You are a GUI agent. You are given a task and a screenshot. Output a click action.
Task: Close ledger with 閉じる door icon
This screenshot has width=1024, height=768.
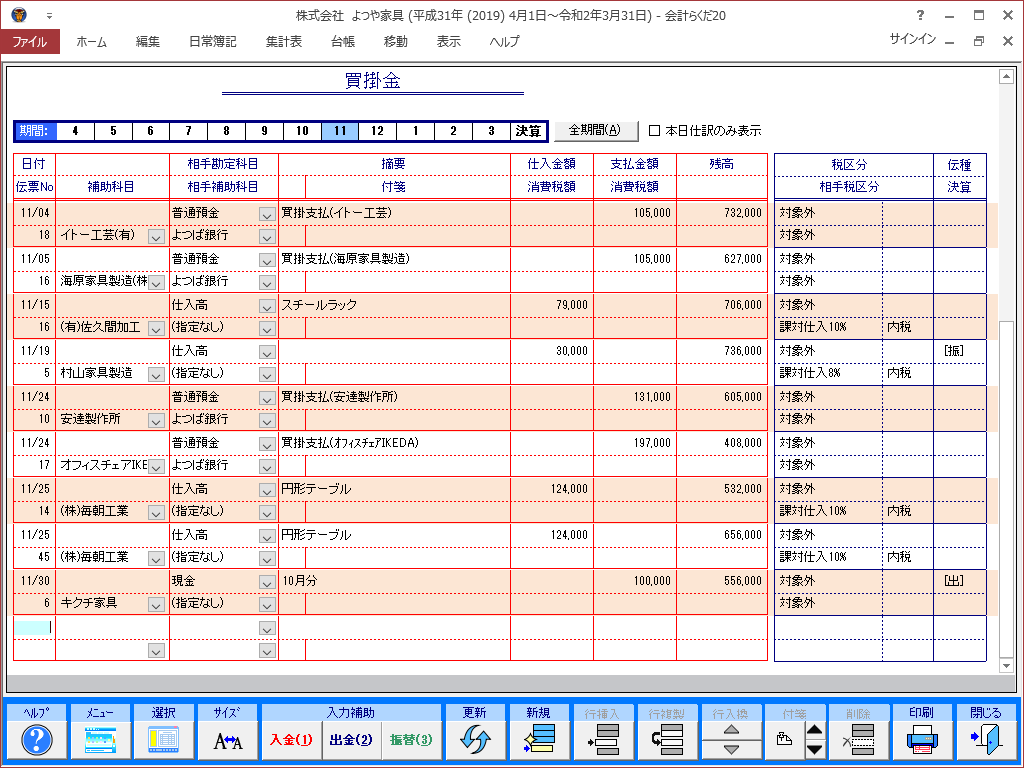pyautogui.click(x=985, y=740)
